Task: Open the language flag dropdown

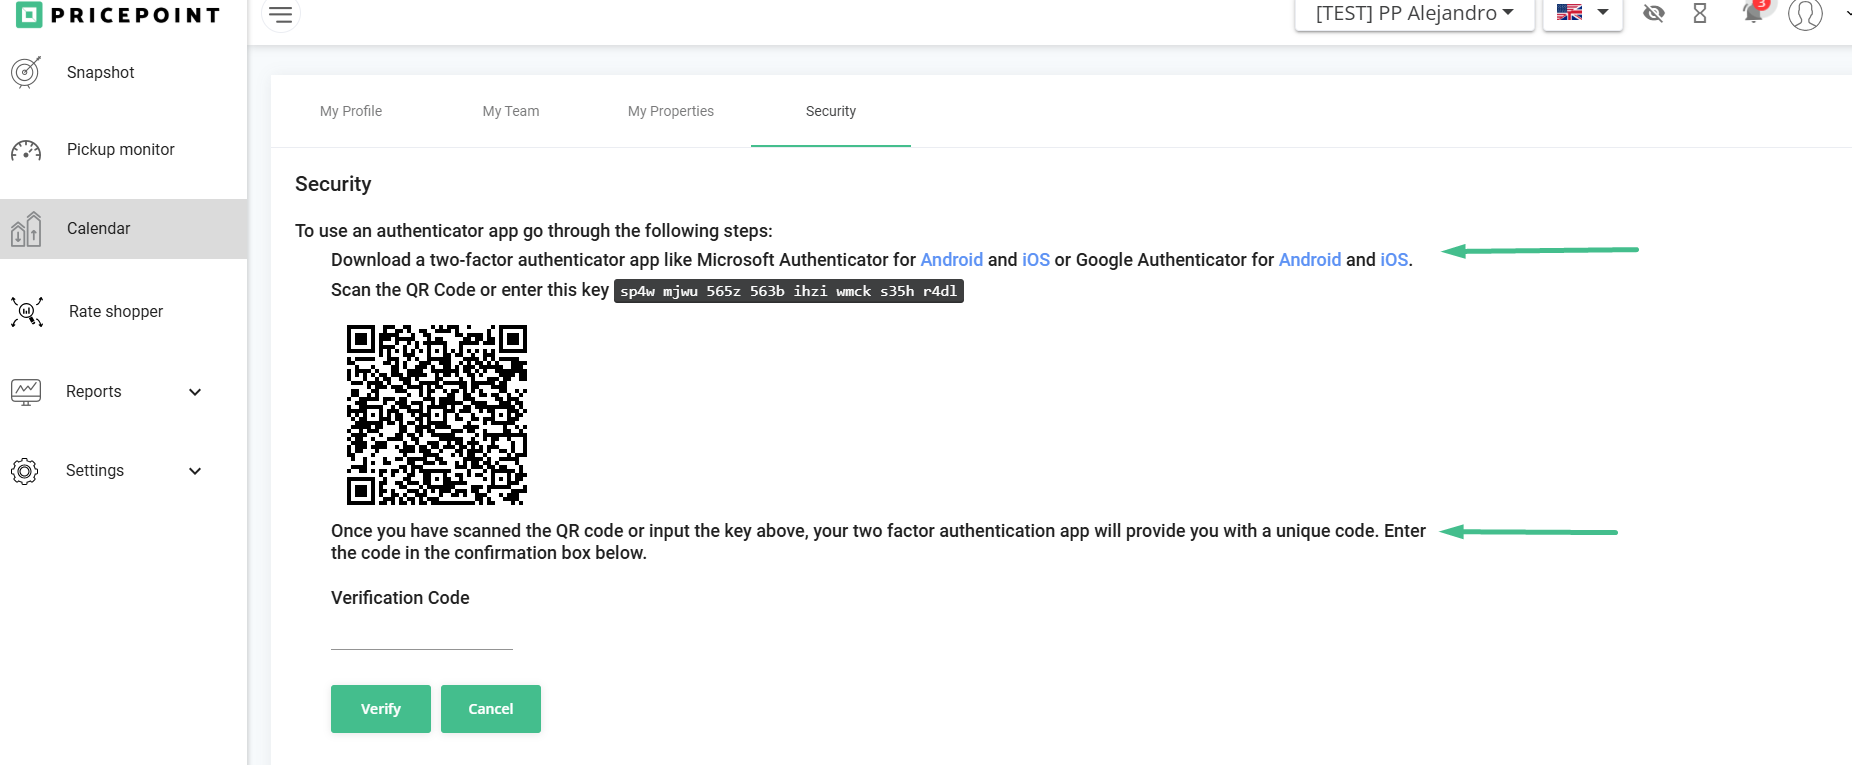Action: (x=1582, y=13)
